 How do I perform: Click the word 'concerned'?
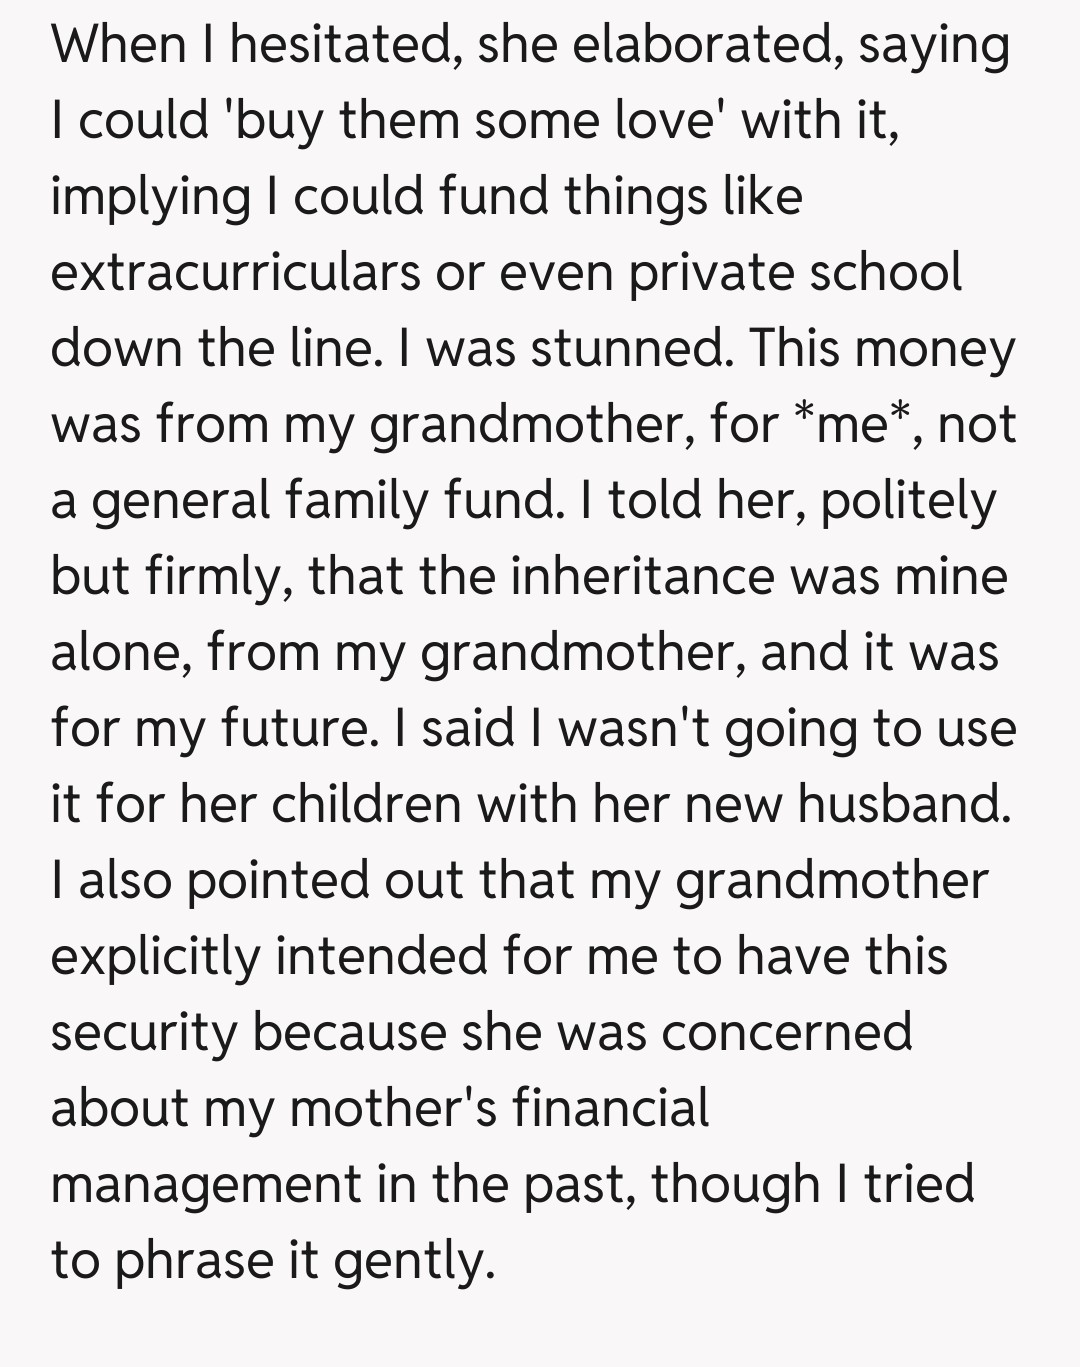(x=787, y=1033)
